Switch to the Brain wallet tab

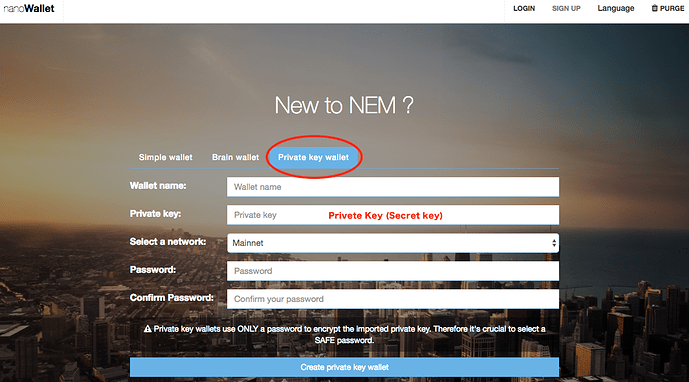(x=236, y=157)
